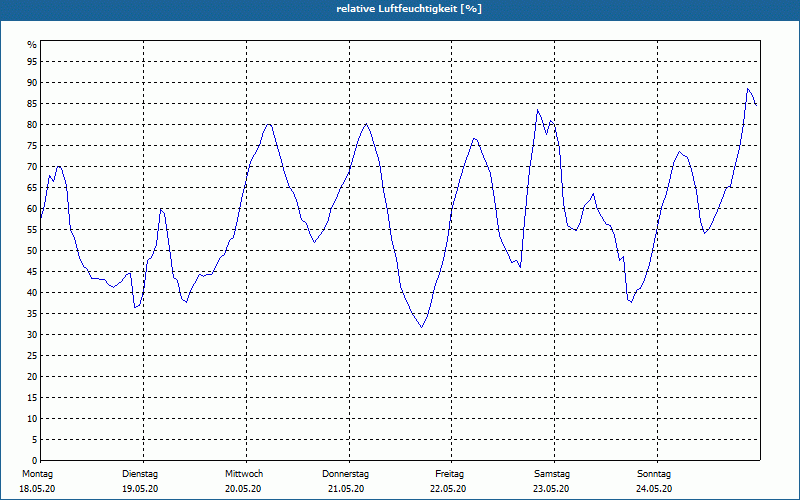
Task: Select the 'Dienstag' day label
Action: click(140, 474)
